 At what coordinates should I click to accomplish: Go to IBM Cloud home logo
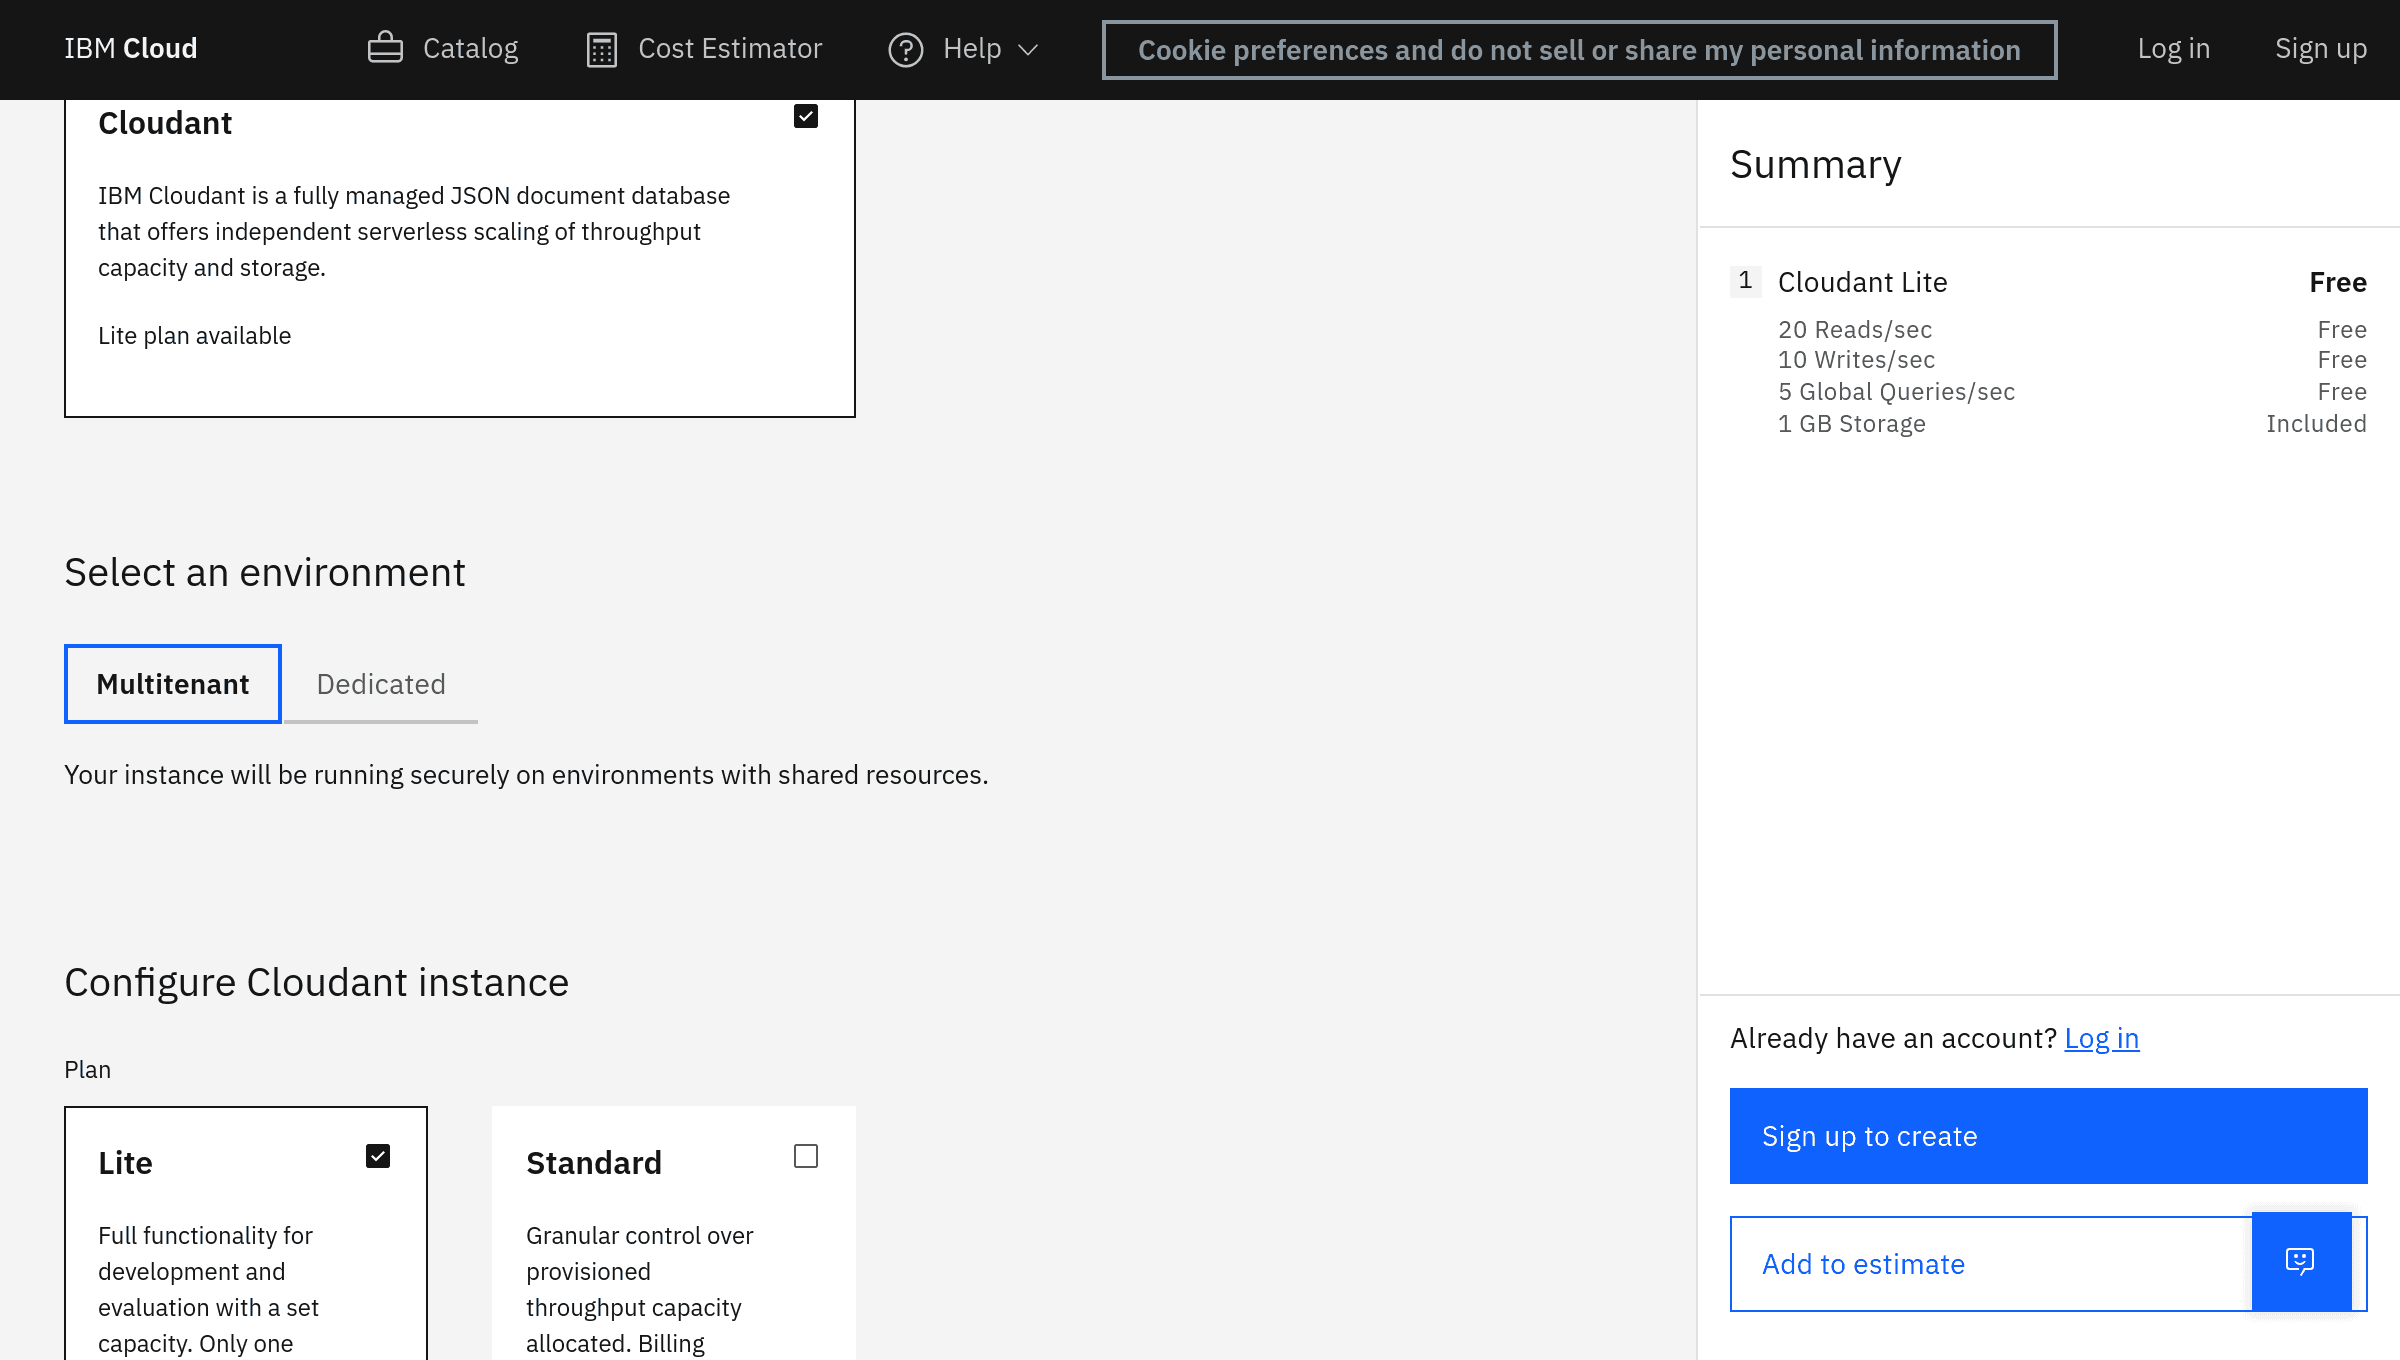130,48
